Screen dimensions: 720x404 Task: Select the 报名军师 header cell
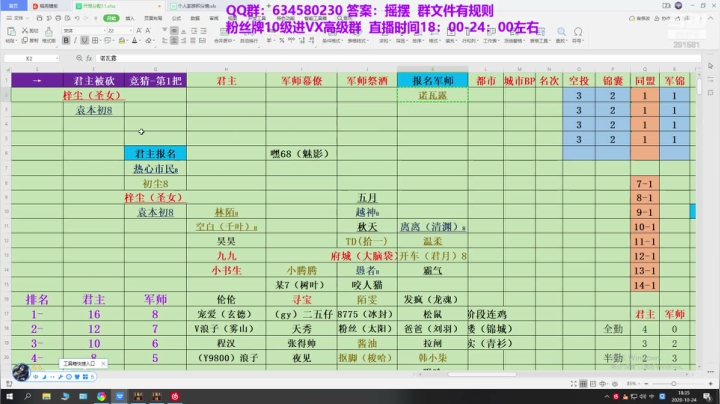pyautogui.click(x=433, y=81)
